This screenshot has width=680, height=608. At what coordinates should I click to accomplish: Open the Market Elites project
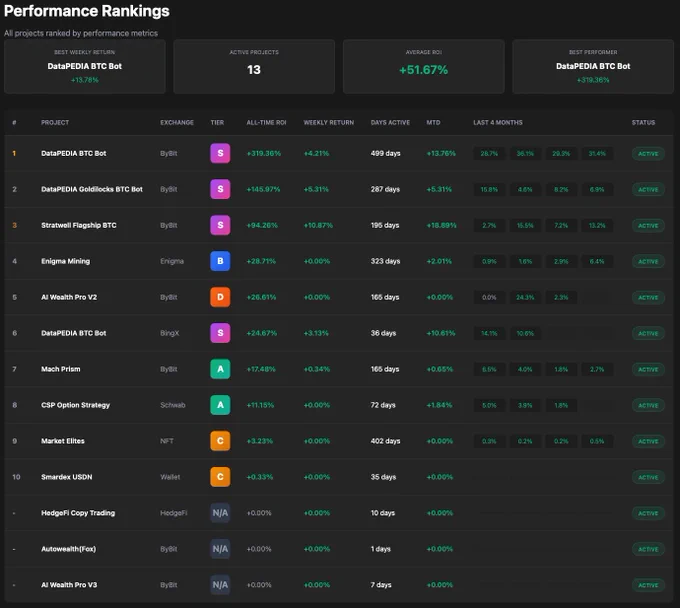pyautogui.click(x=63, y=441)
